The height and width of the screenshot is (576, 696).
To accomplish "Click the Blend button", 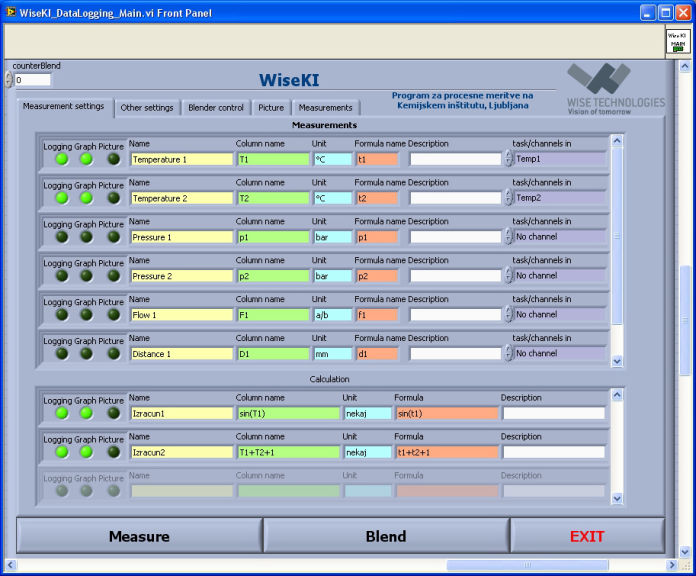I will coord(386,536).
